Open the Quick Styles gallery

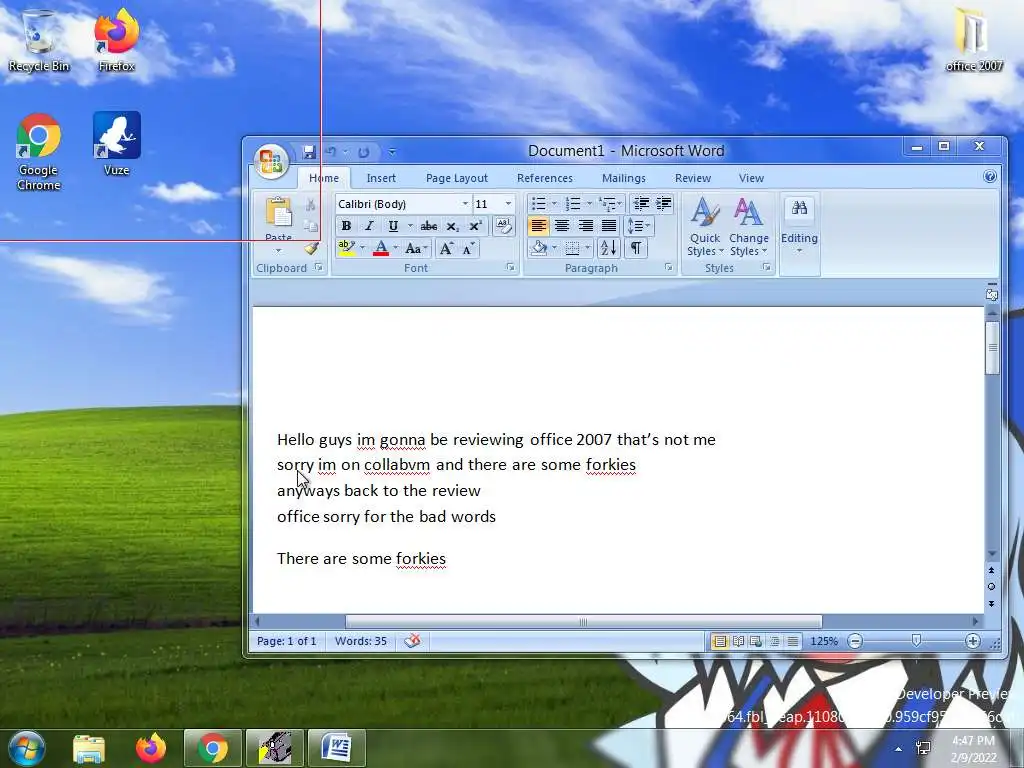(x=705, y=226)
